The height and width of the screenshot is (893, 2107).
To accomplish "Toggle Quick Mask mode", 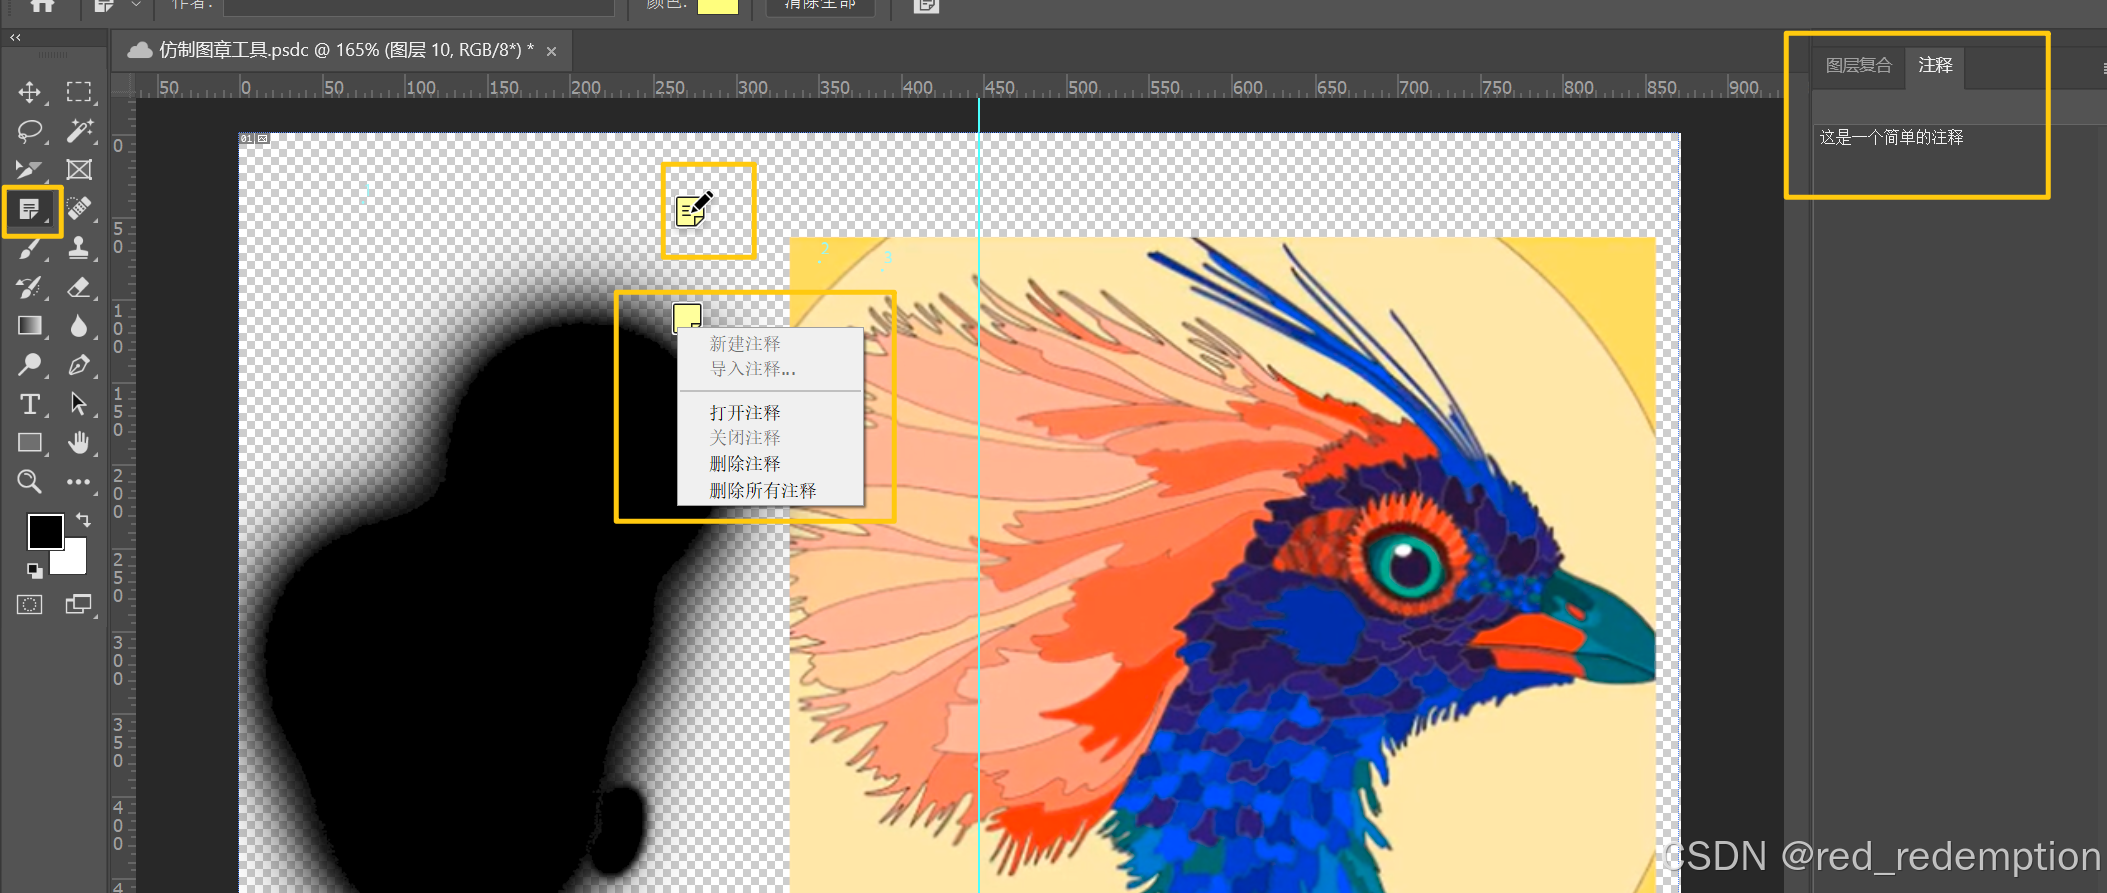I will tap(29, 605).
